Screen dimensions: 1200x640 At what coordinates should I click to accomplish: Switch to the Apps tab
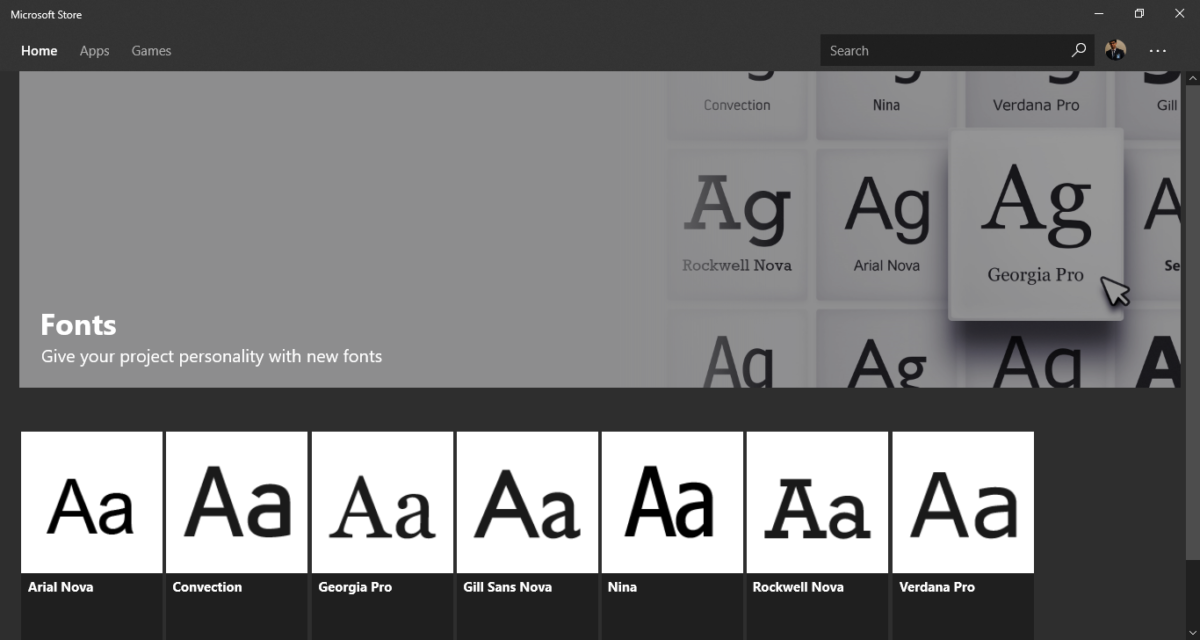click(94, 50)
